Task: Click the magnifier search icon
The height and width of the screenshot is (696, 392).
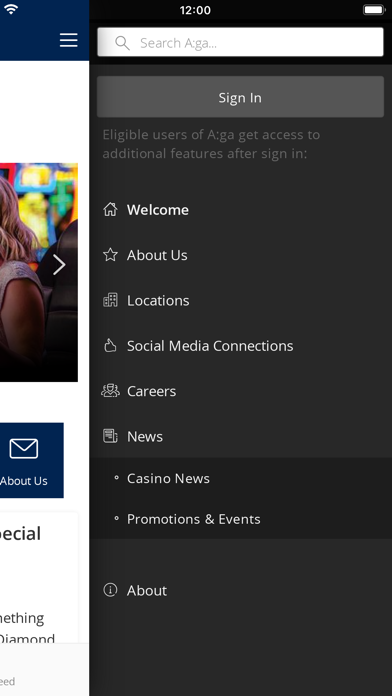Action: click(122, 43)
